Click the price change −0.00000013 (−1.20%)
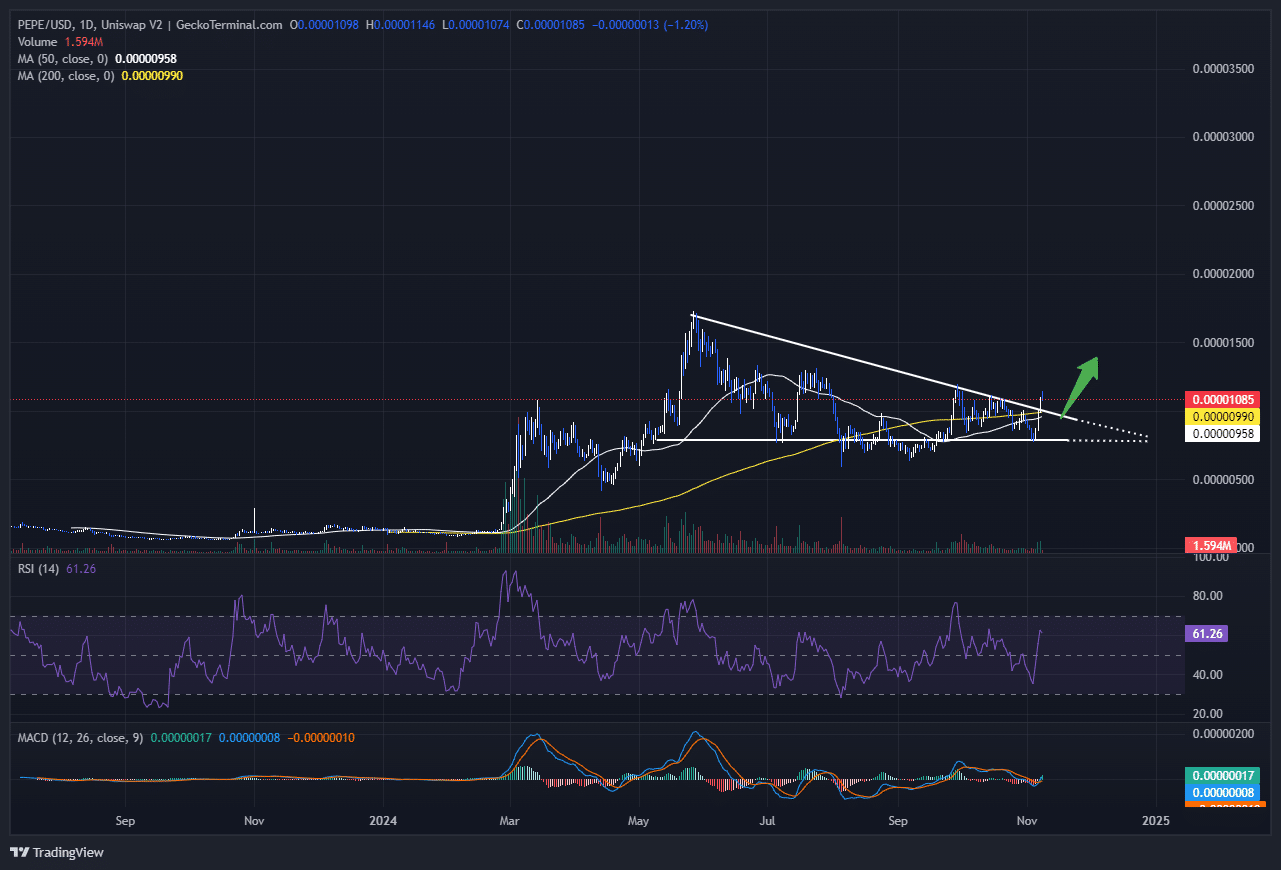This screenshot has width=1281, height=870. pos(652,25)
